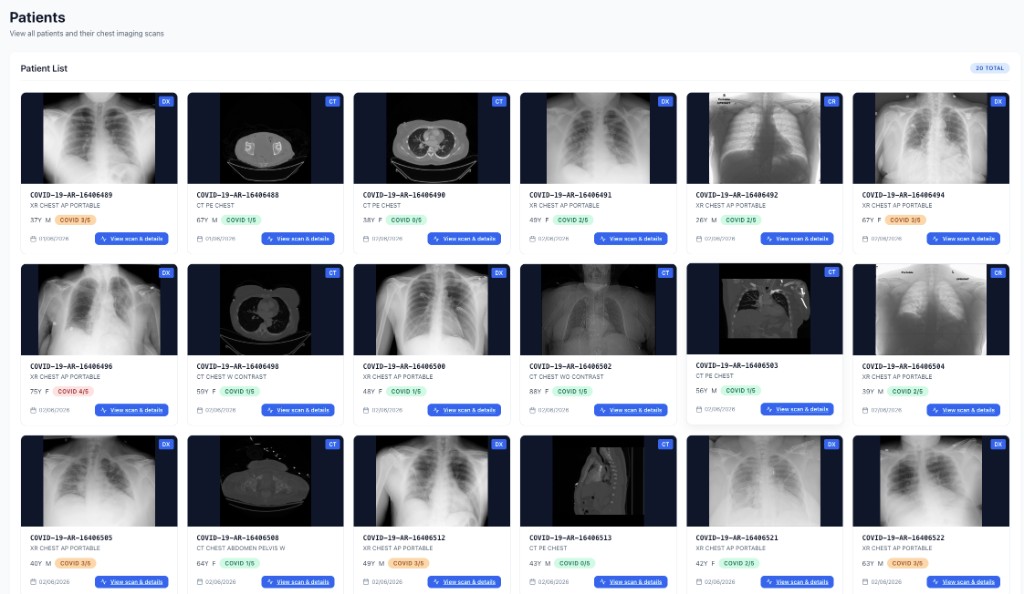Click sagittal CT thumbnail of COVID-19-AR-16406513
The height and width of the screenshot is (594, 1024).
[x=598, y=481]
